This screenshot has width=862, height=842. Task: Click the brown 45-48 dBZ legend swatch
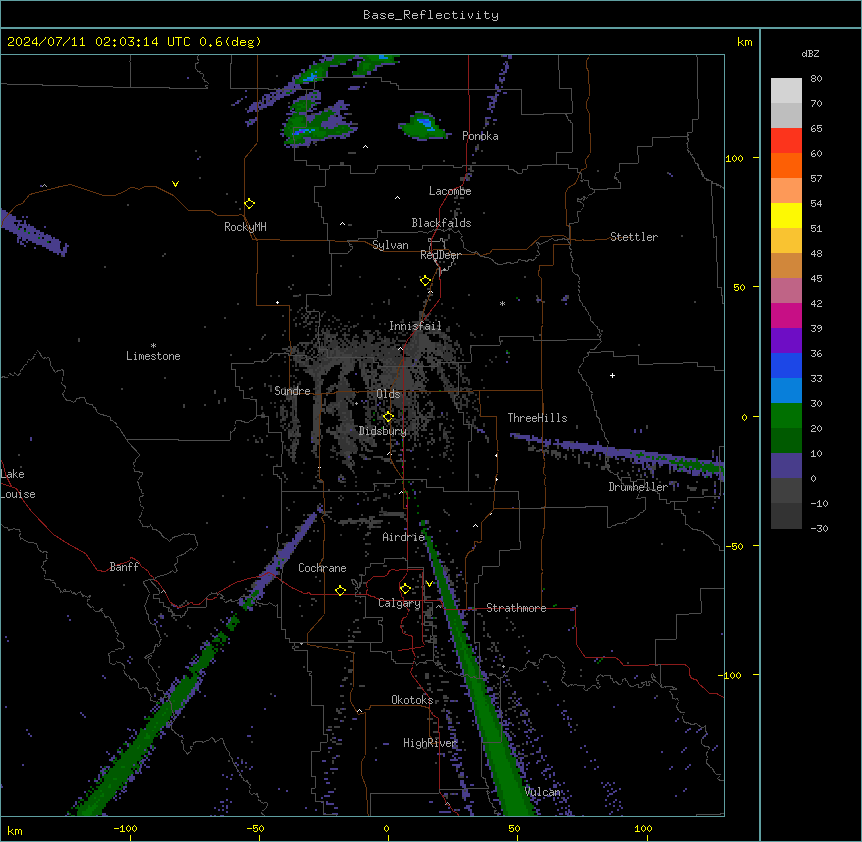click(x=786, y=265)
